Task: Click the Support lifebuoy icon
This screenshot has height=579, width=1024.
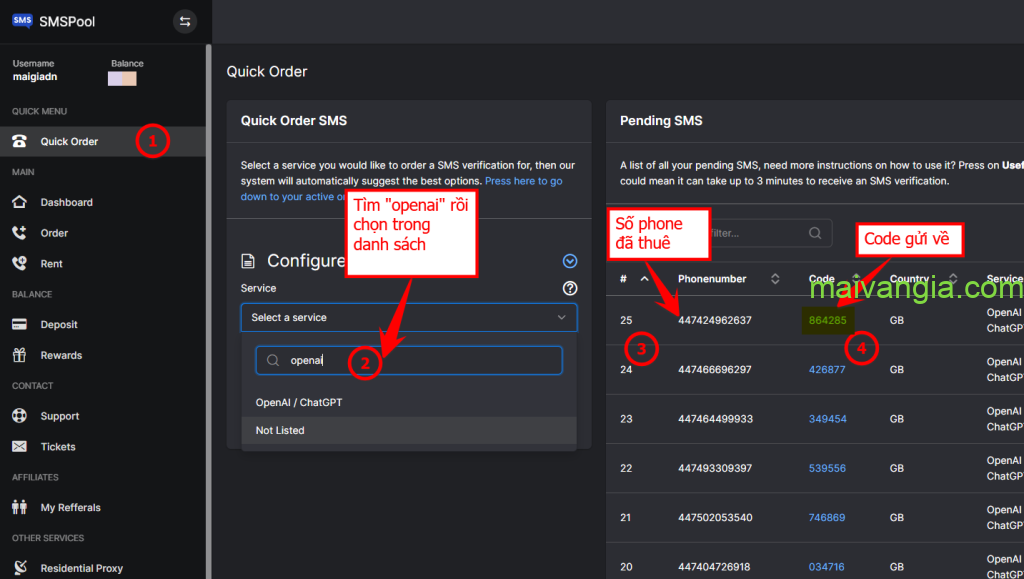Action: click(19, 416)
